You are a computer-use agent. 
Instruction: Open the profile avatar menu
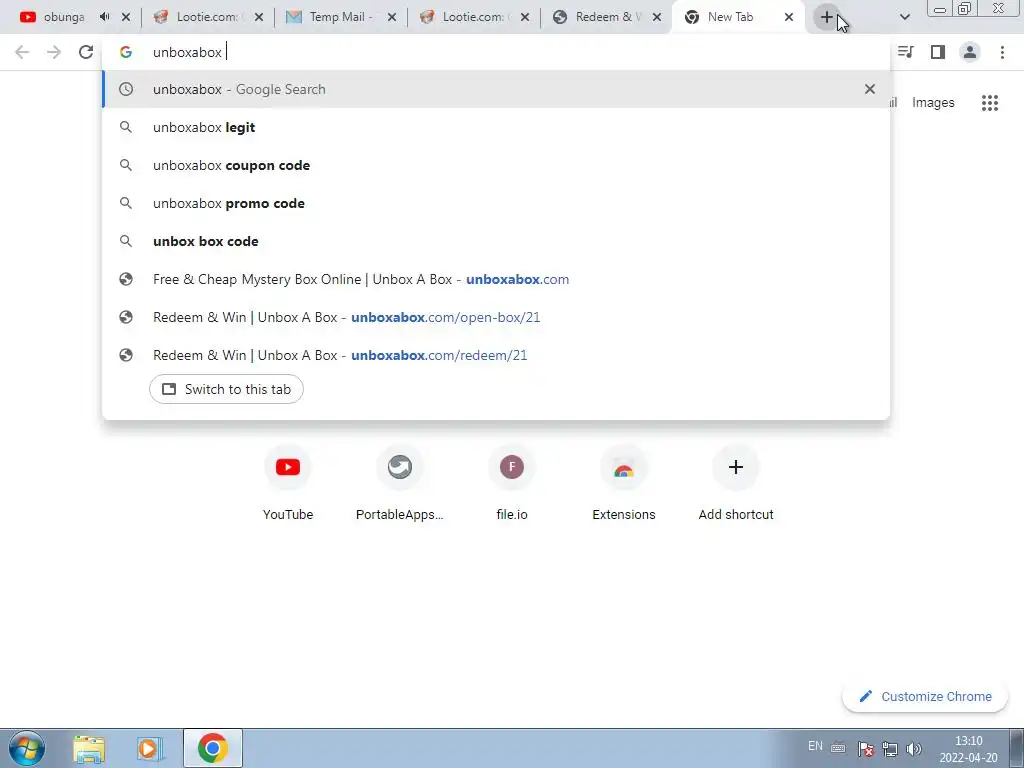pyautogui.click(x=970, y=52)
